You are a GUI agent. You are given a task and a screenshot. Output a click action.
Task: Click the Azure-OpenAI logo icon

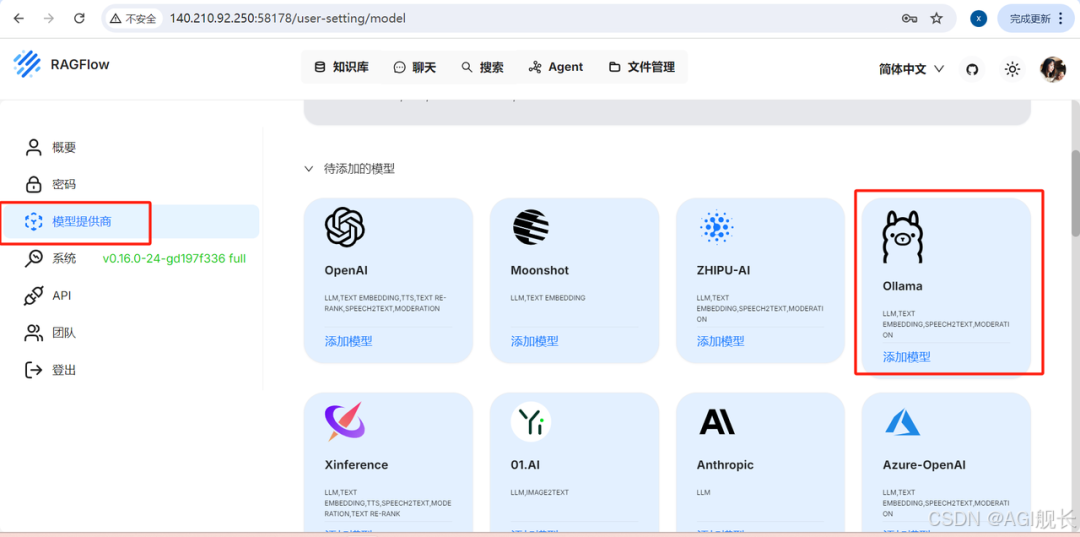pyautogui.click(x=902, y=421)
